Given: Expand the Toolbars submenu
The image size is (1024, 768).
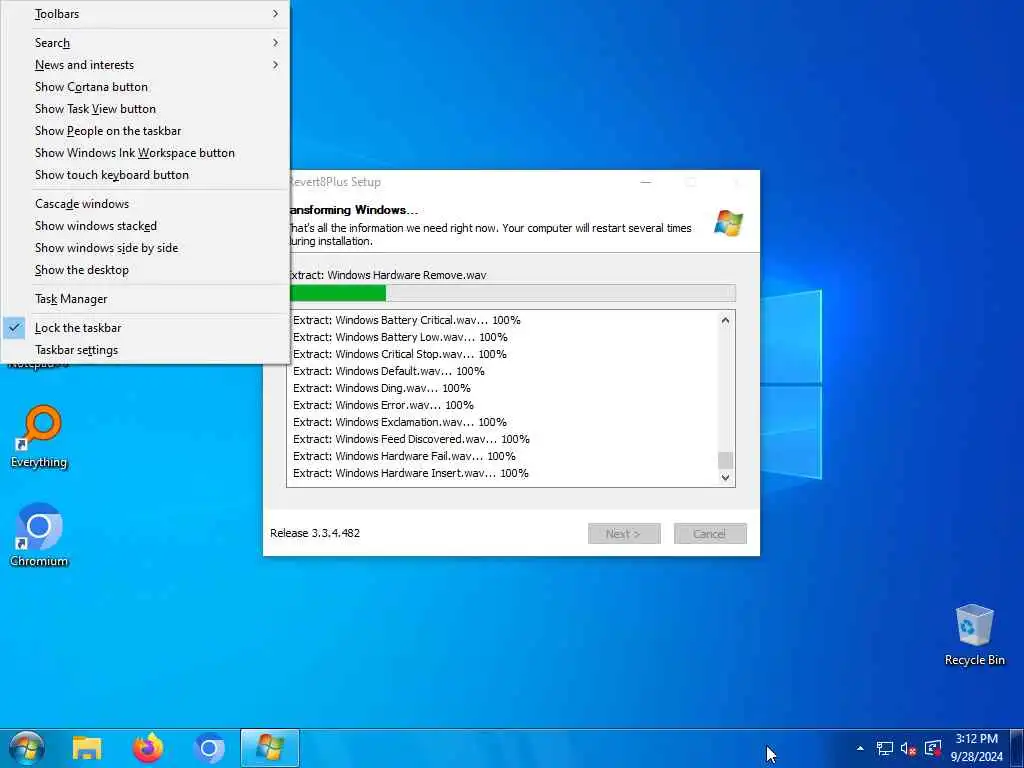Looking at the screenshot, I should (146, 14).
